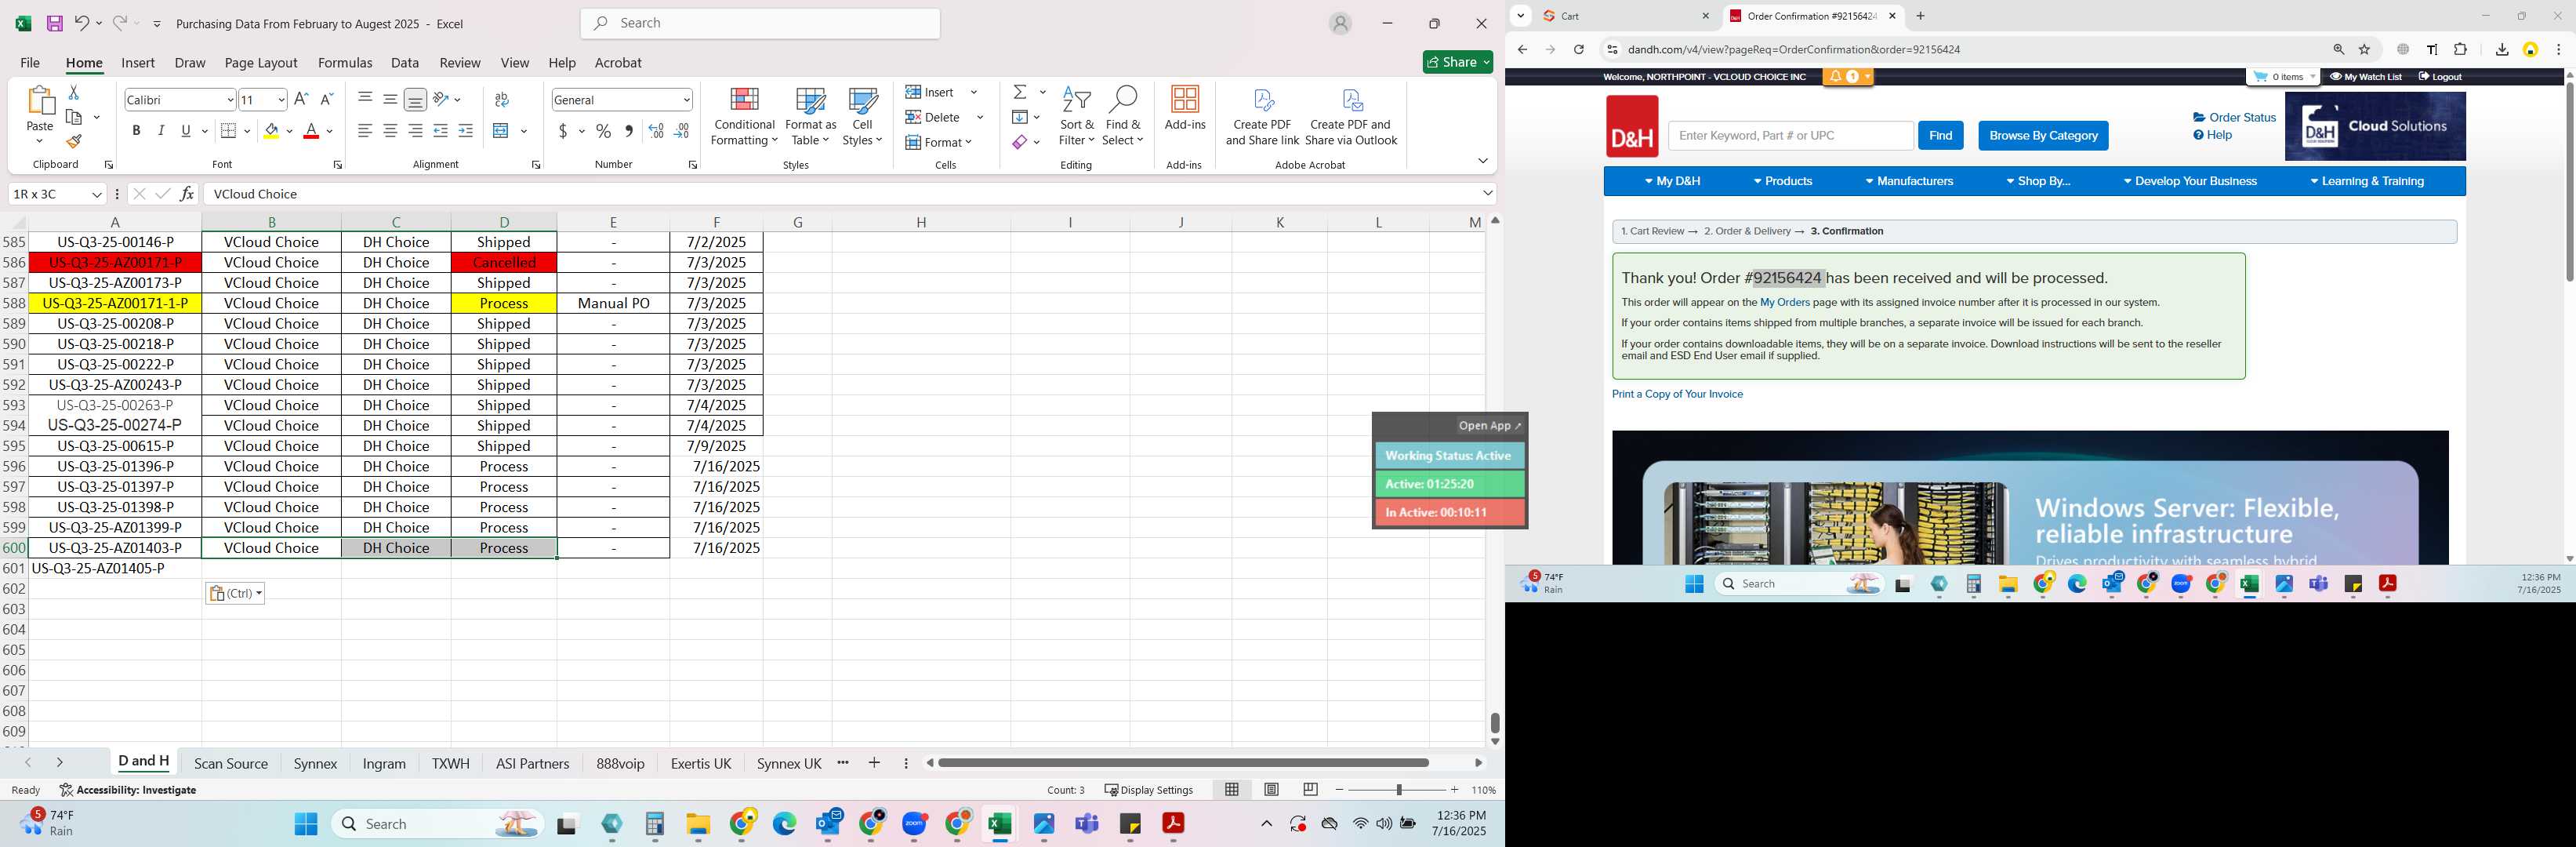Click the Insert Function fx icon

coord(187,194)
